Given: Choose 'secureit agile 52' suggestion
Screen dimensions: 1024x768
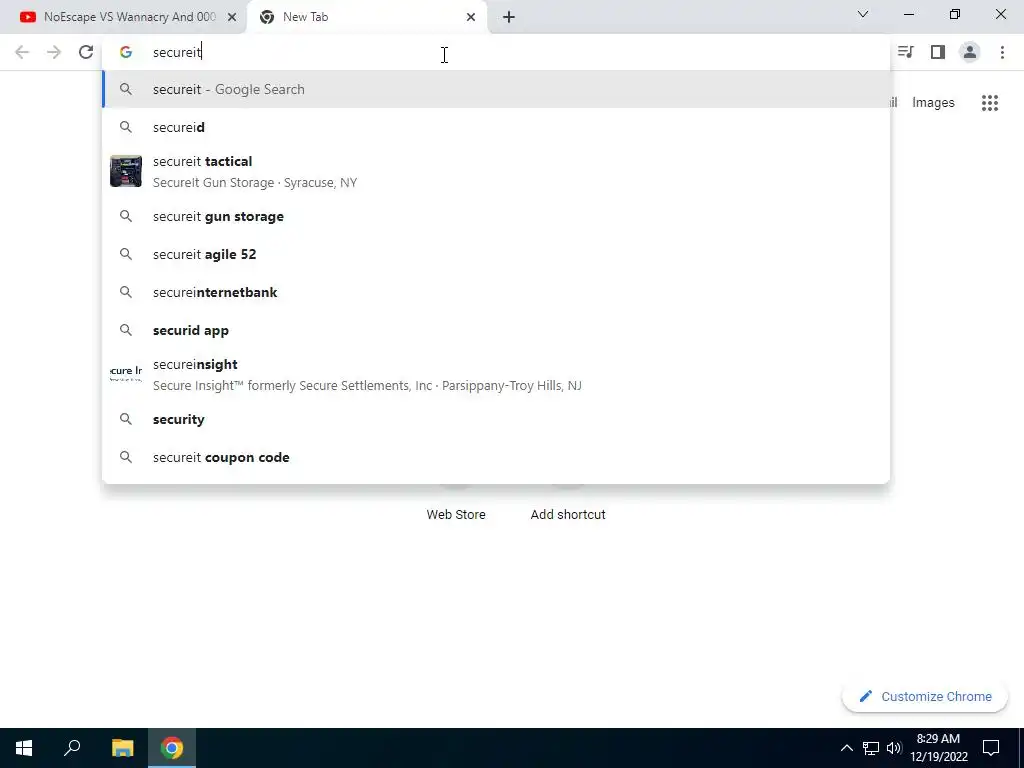Looking at the screenshot, I should pos(496,254).
